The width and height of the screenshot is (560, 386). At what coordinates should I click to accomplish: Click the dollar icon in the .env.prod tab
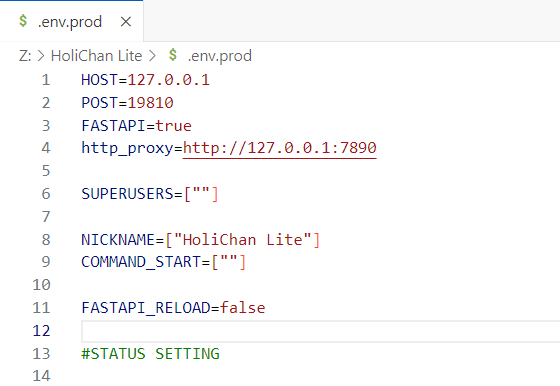coord(23,21)
